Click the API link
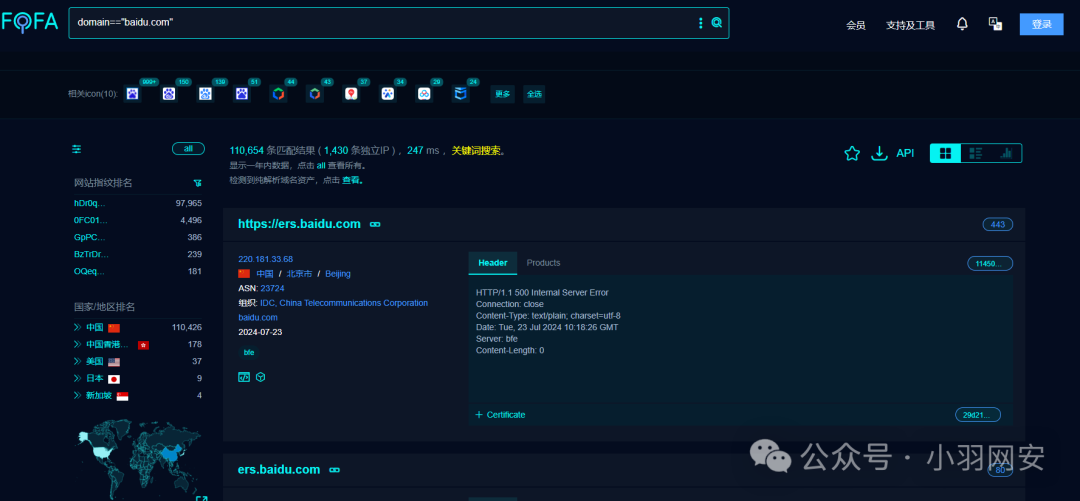The width and height of the screenshot is (1080, 501). coord(905,154)
